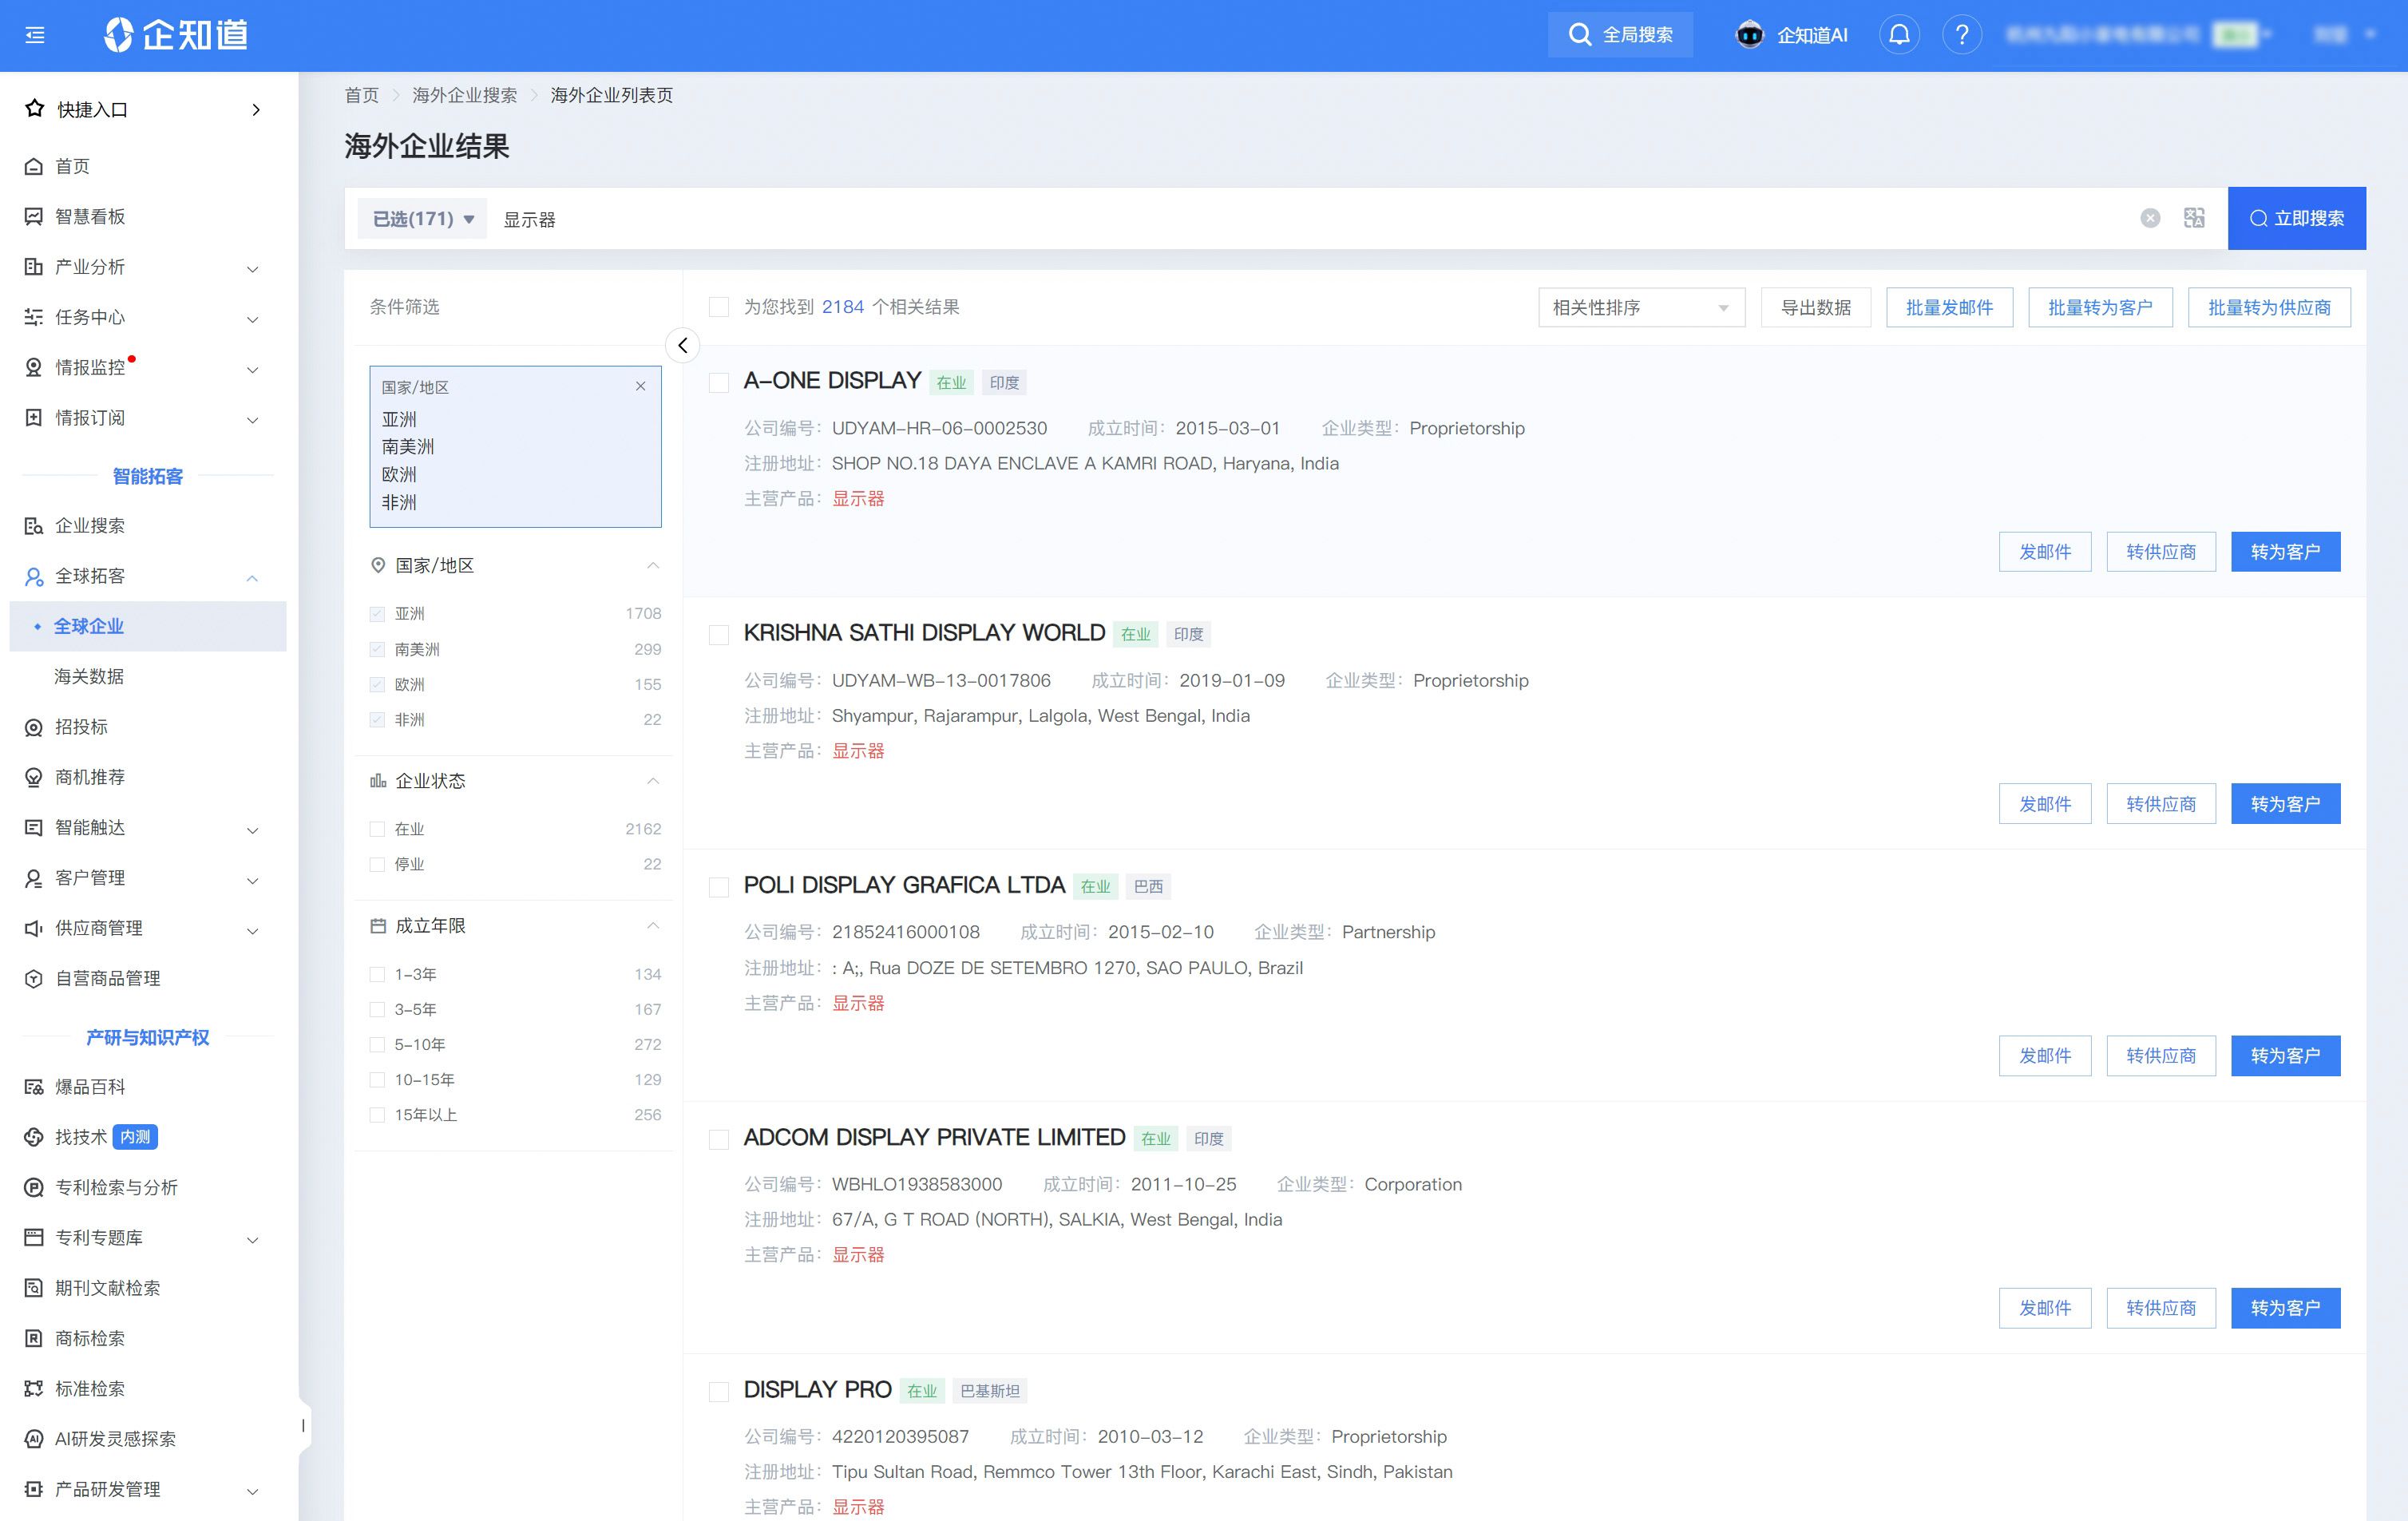Screen dimensions: 2408x1521
Task: Open 首页 in left sidebar
Action: (72, 166)
